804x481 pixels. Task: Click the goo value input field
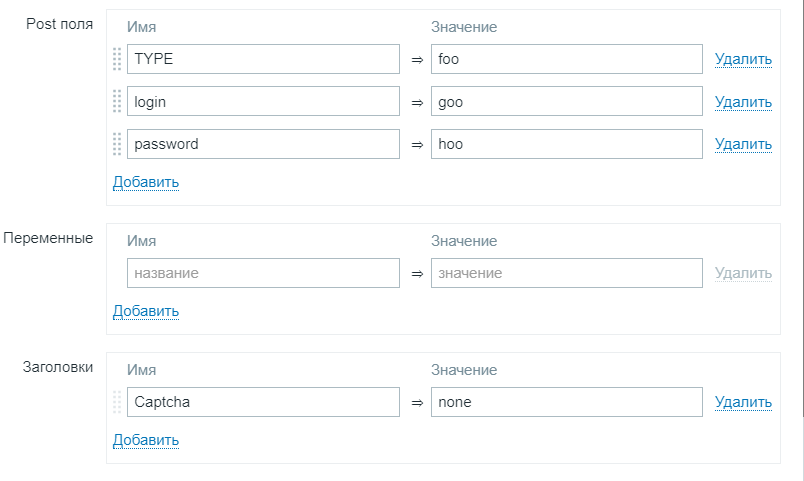(x=566, y=101)
